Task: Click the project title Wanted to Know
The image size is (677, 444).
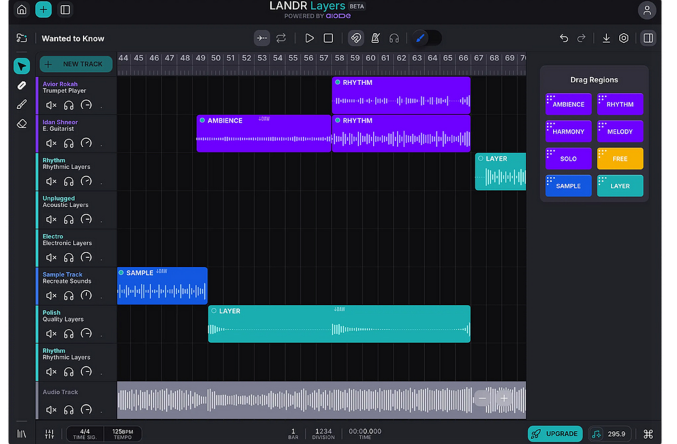Action: point(73,38)
